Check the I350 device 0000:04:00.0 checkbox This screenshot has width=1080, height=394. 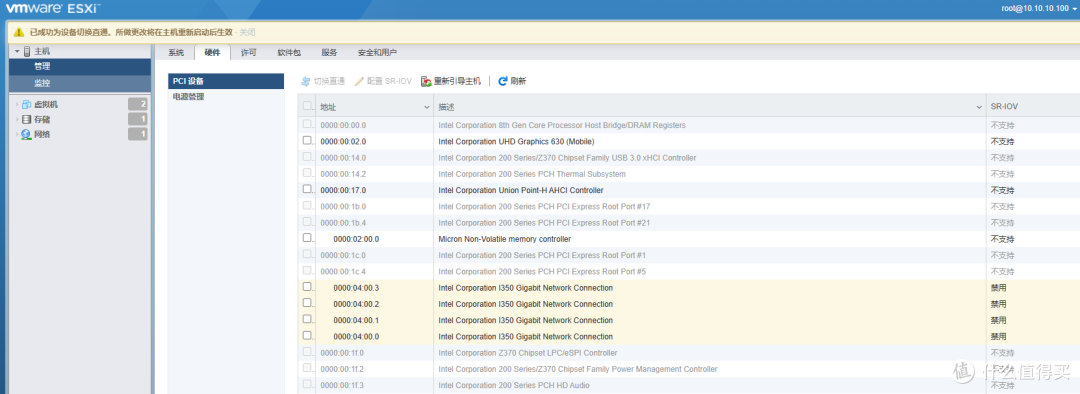click(x=307, y=336)
